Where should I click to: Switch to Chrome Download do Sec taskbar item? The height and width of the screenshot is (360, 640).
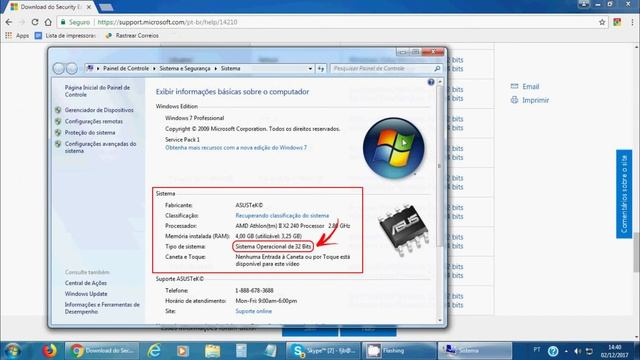pos(102,351)
